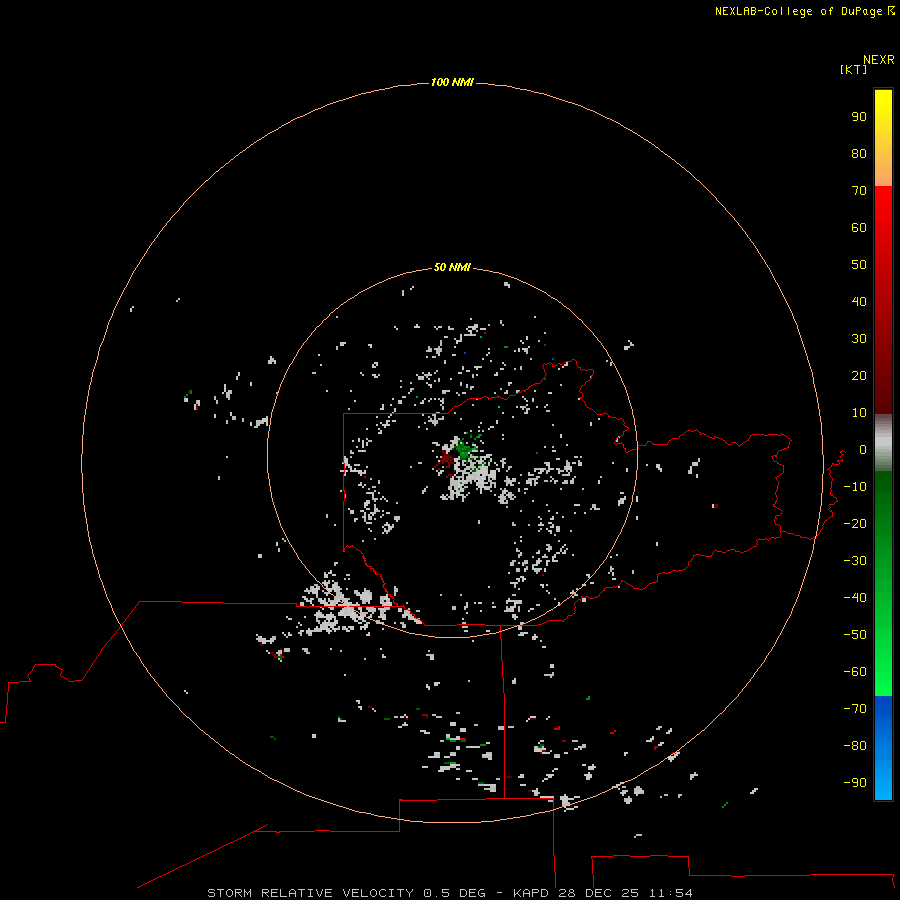Image resolution: width=900 pixels, height=900 pixels.
Task: Click the blue bottom segment of velocity scale
Action: point(883,748)
